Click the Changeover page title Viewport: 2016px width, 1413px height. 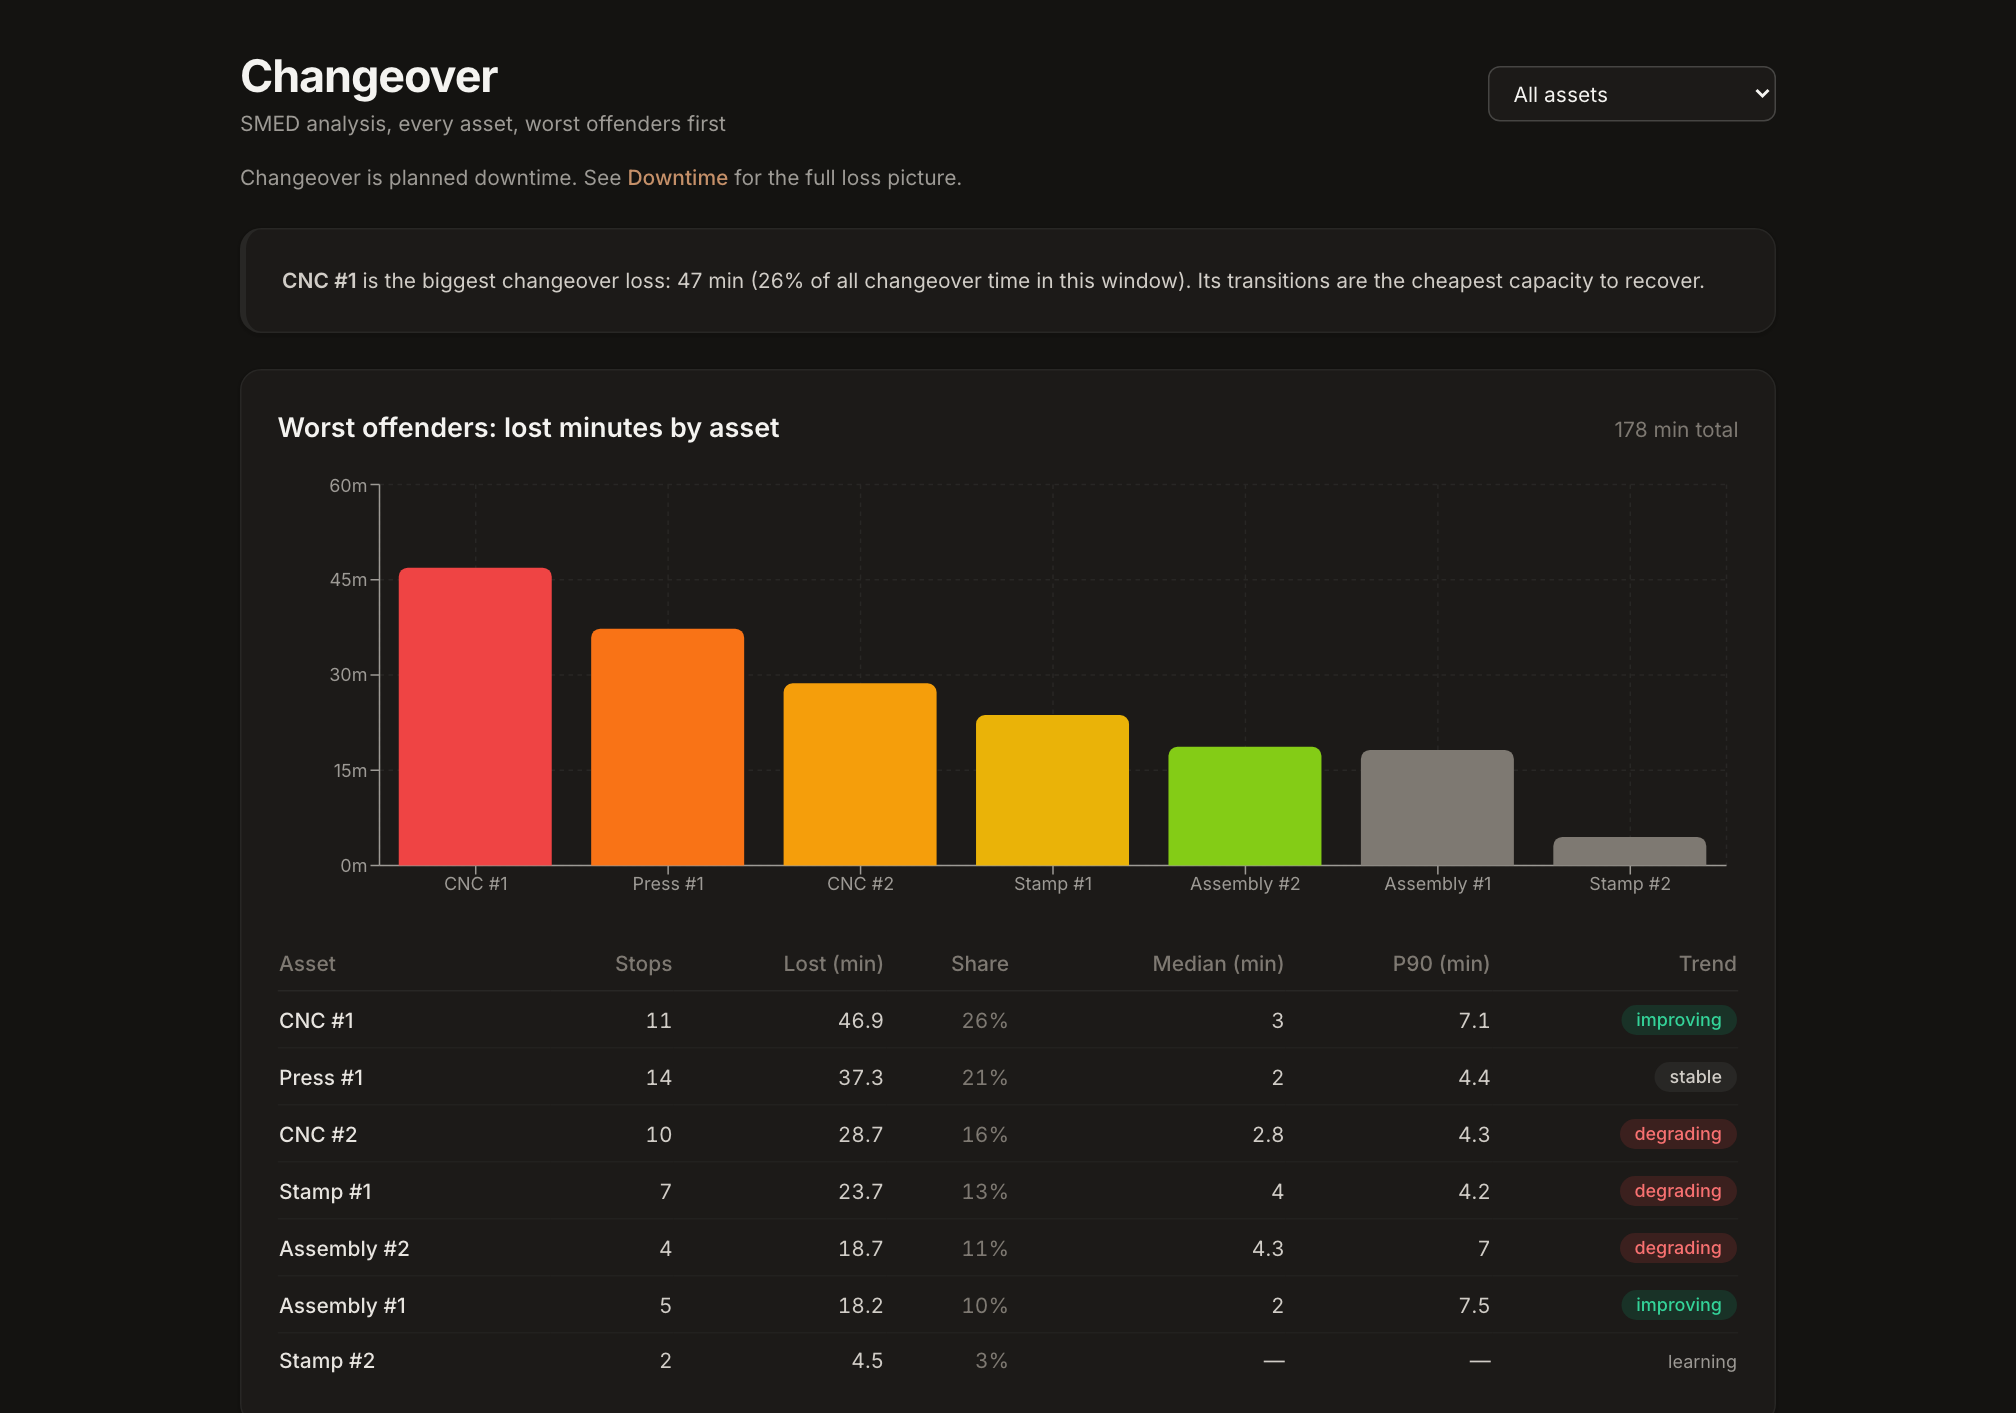[369, 77]
